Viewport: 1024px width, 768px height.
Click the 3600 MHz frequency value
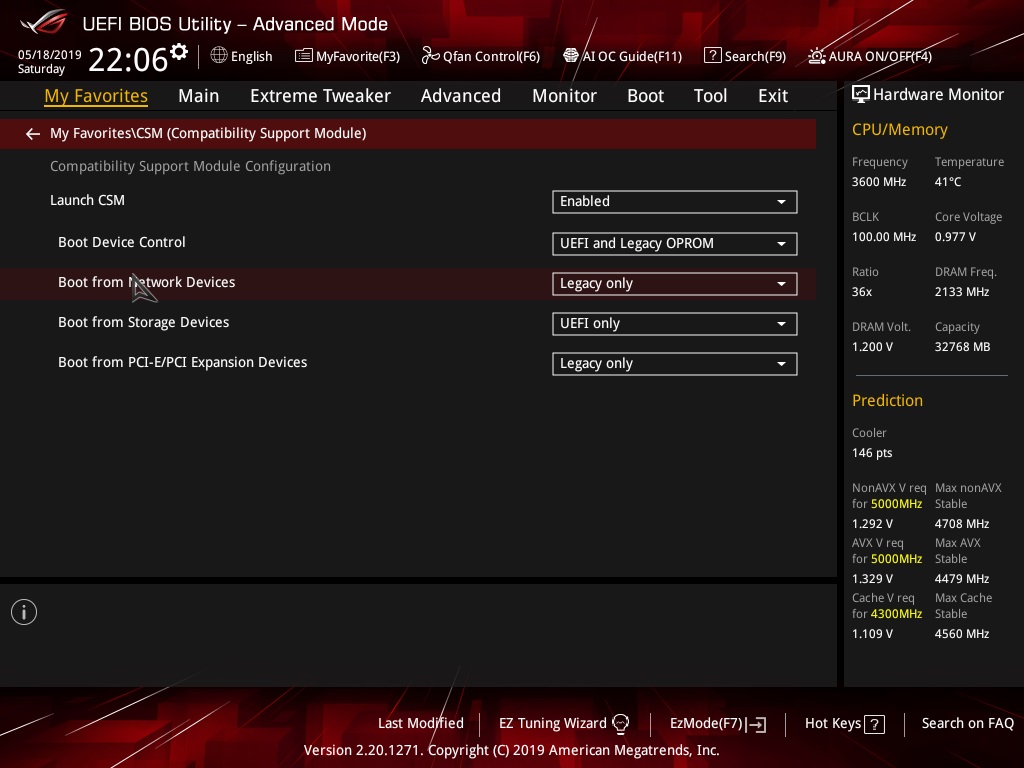tap(879, 182)
